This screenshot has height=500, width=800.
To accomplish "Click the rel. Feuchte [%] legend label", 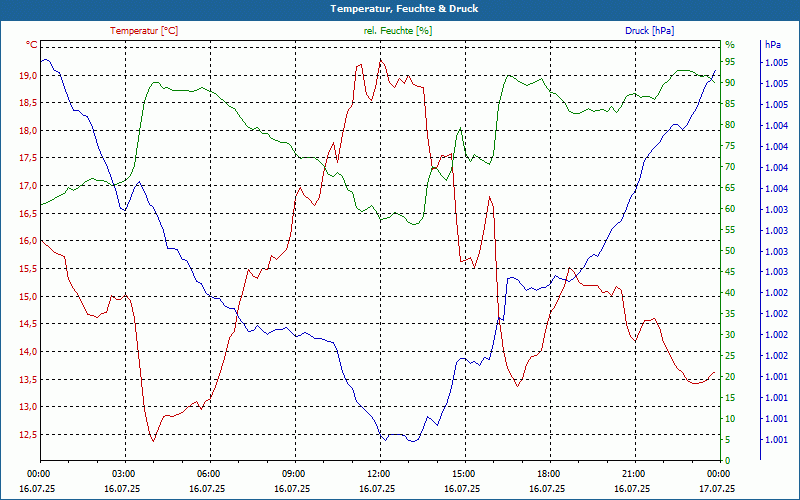I will [397, 31].
